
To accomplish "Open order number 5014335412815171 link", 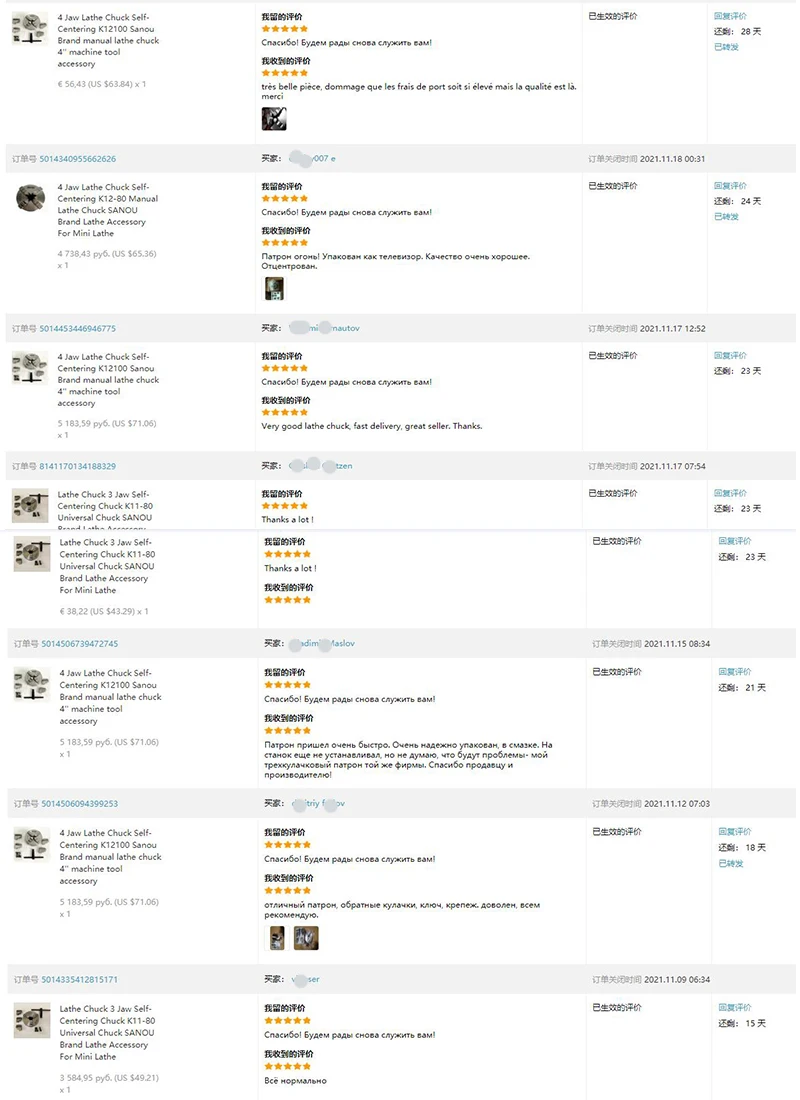I will (x=79, y=980).
